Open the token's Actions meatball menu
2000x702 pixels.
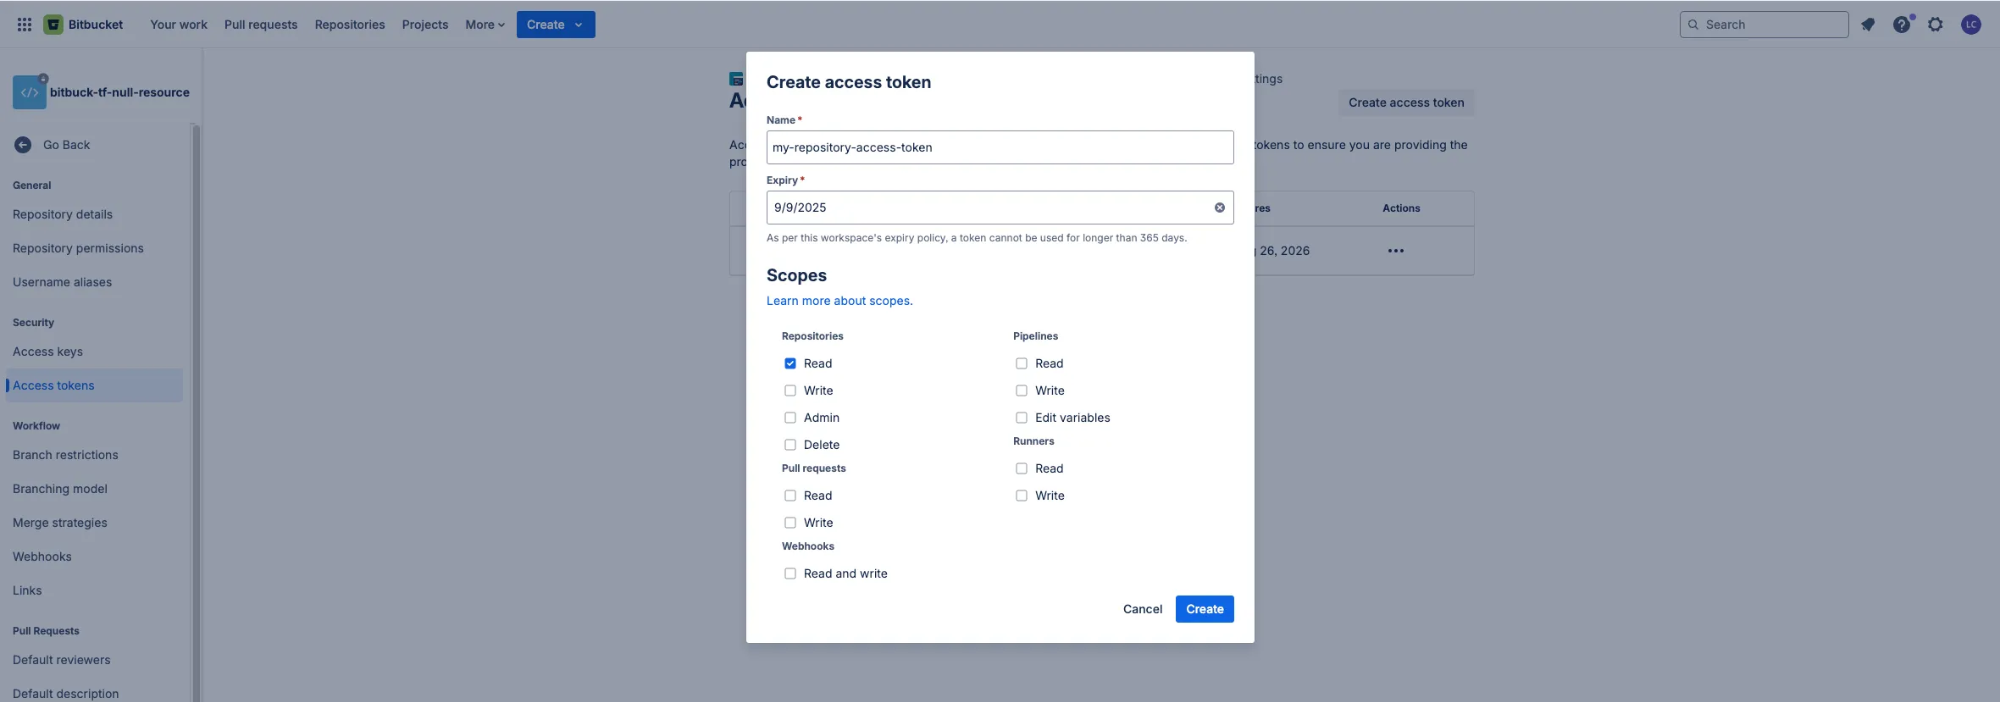[x=1395, y=250]
